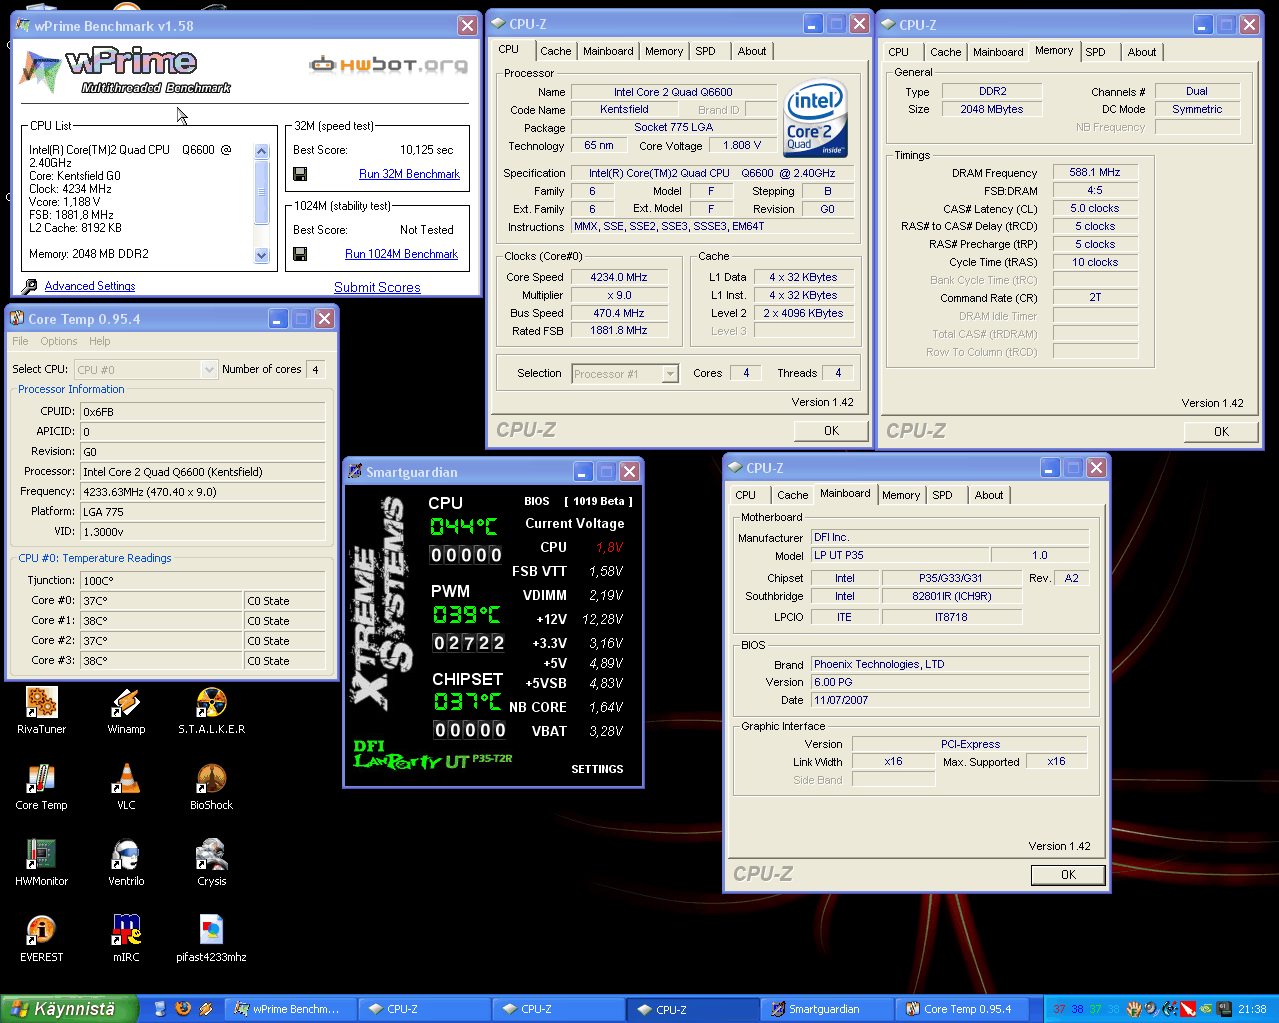Screen dimensions: 1279x1023
Task: Click the floppy save icon under 32M speed test
Action: point(300,174)
